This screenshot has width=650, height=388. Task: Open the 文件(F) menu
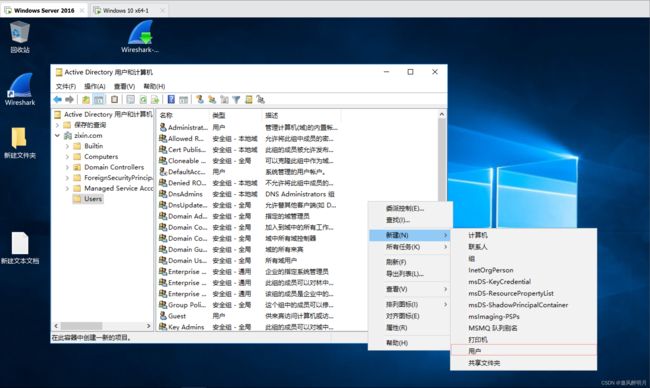[66, 86]
